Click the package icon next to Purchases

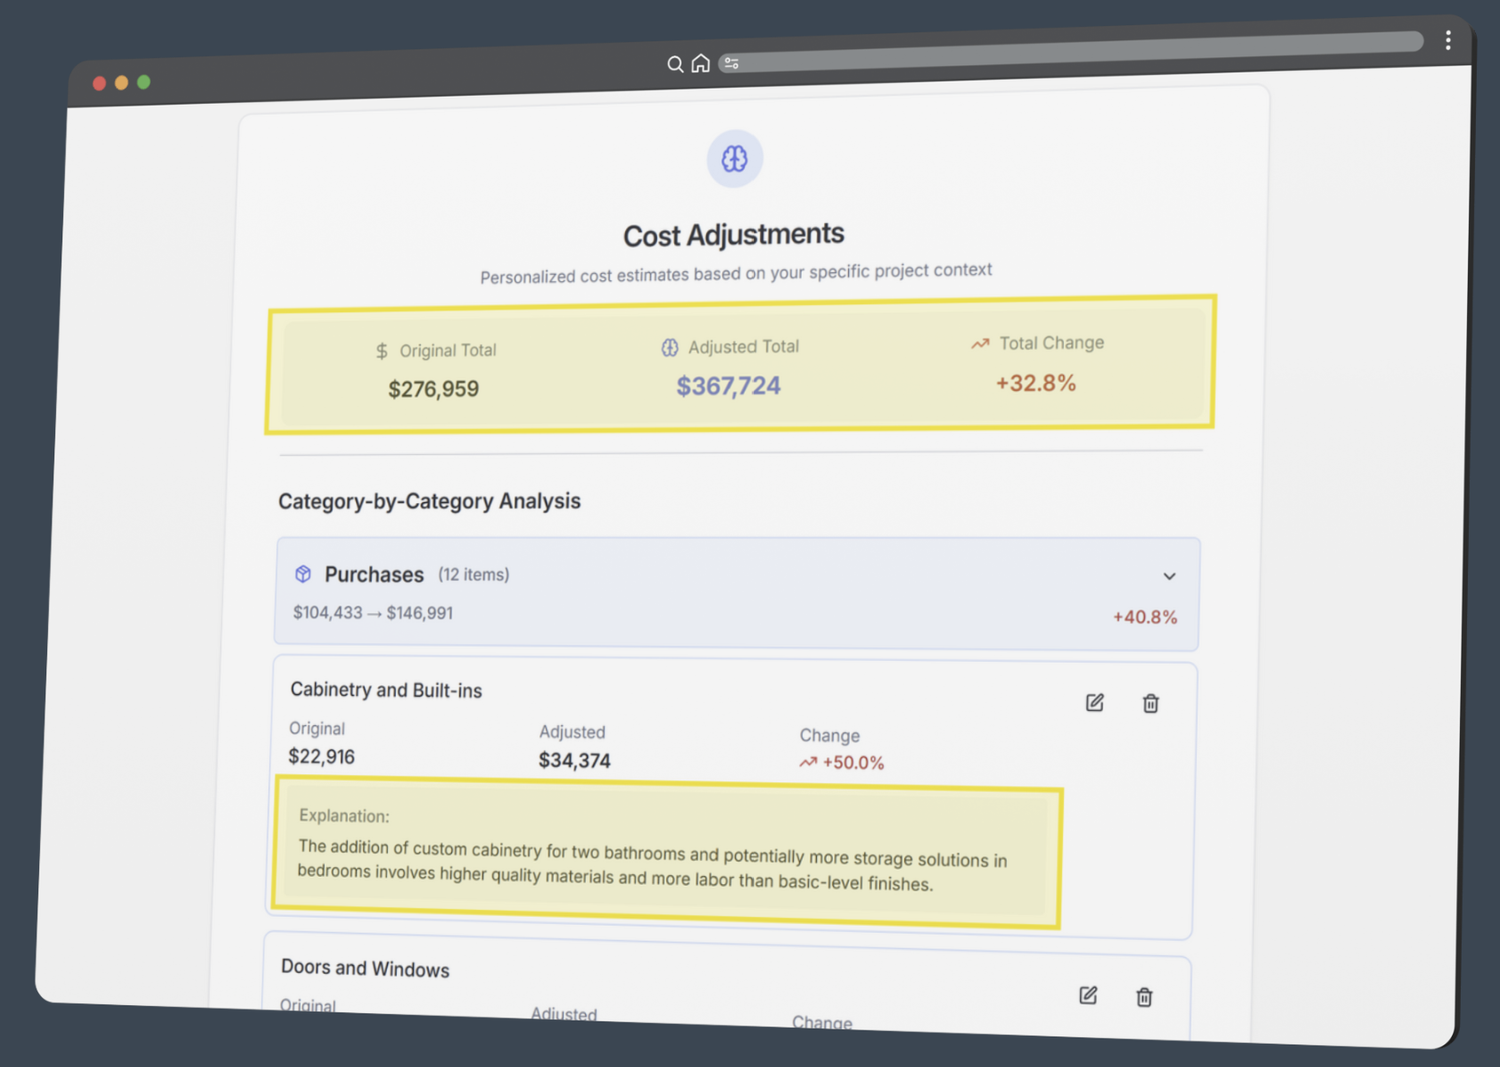tap(302, 573)
